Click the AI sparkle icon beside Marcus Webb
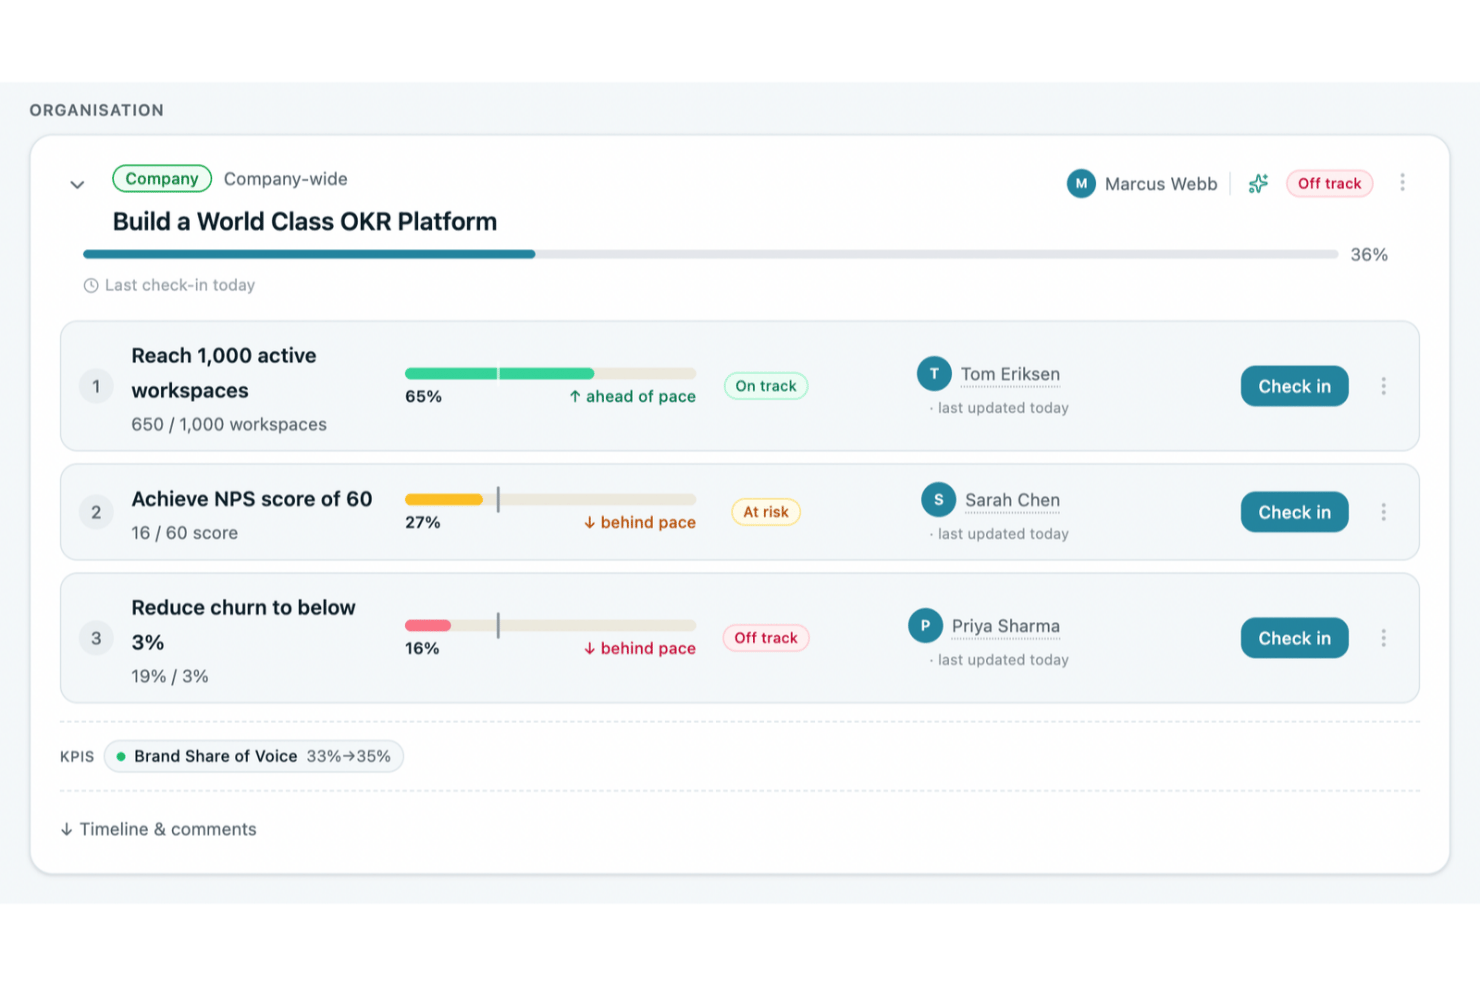The height and width of the screenshot is (987, 1480). pyautogui.click(x=1258, y=184)
